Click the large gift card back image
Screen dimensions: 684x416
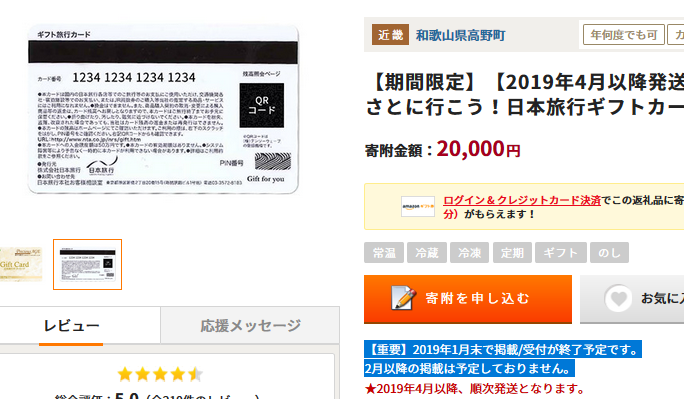point(163,109)
